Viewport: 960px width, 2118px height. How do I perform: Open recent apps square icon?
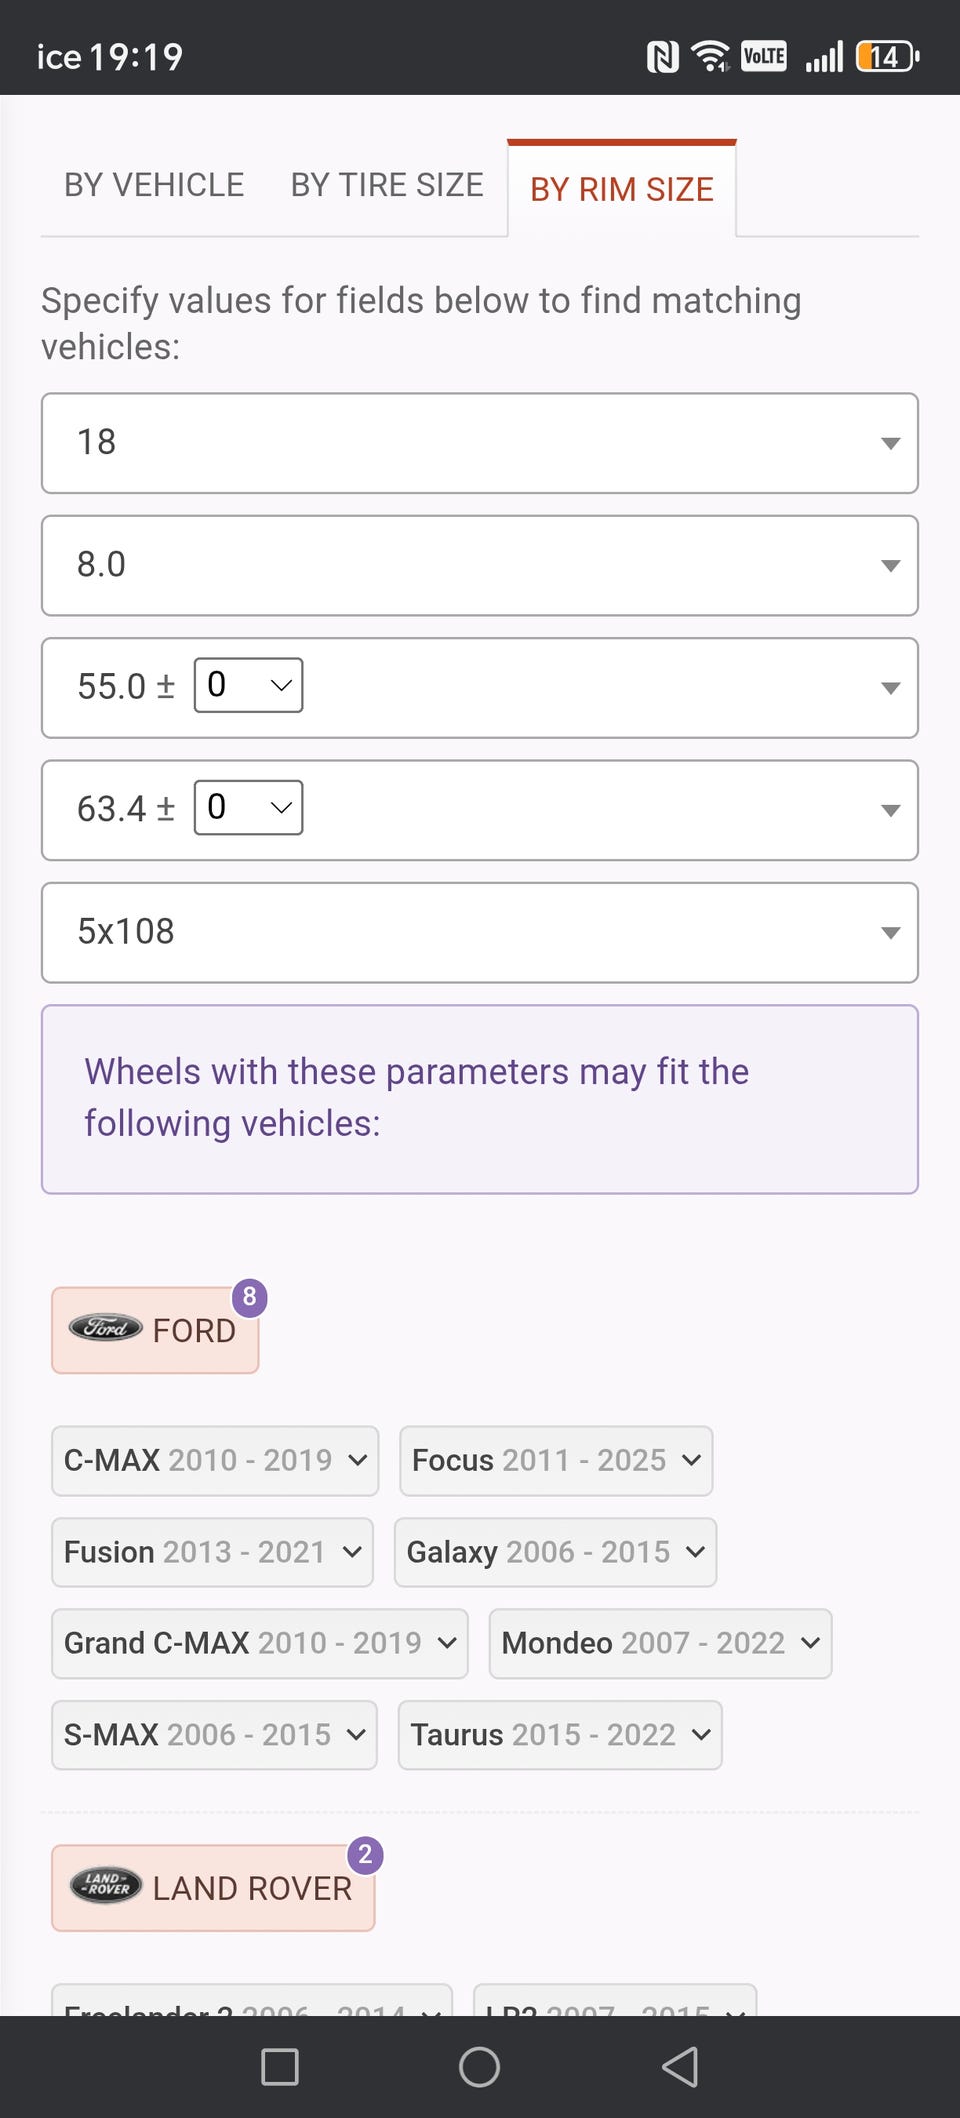279,2066
